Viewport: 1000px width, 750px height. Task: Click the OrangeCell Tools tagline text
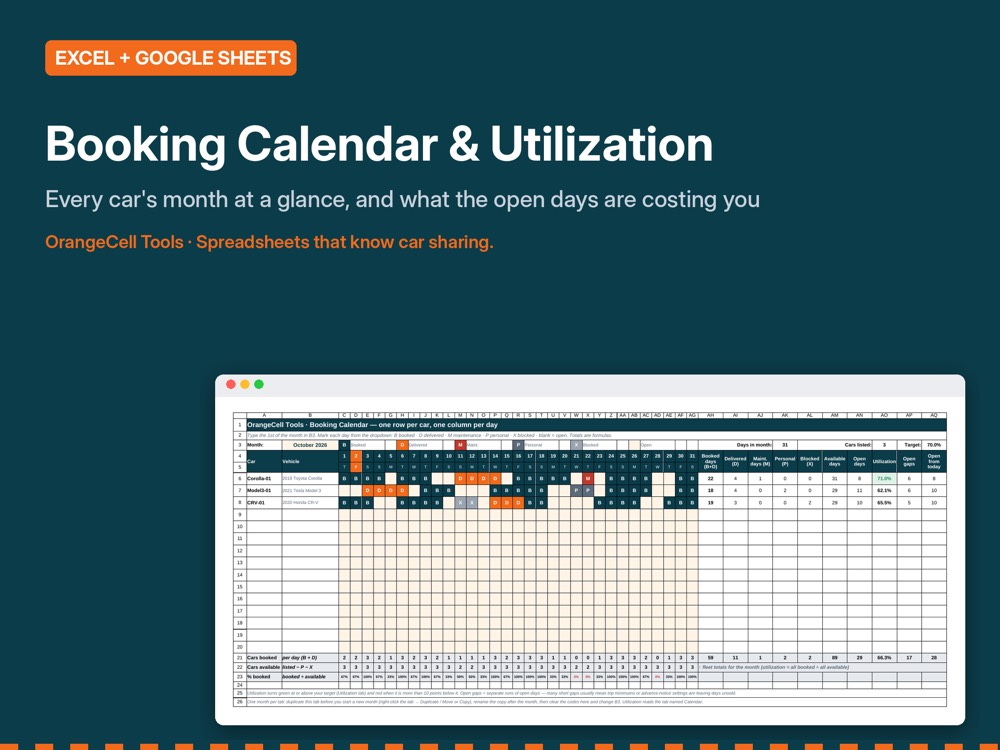(x=269, y=242)
